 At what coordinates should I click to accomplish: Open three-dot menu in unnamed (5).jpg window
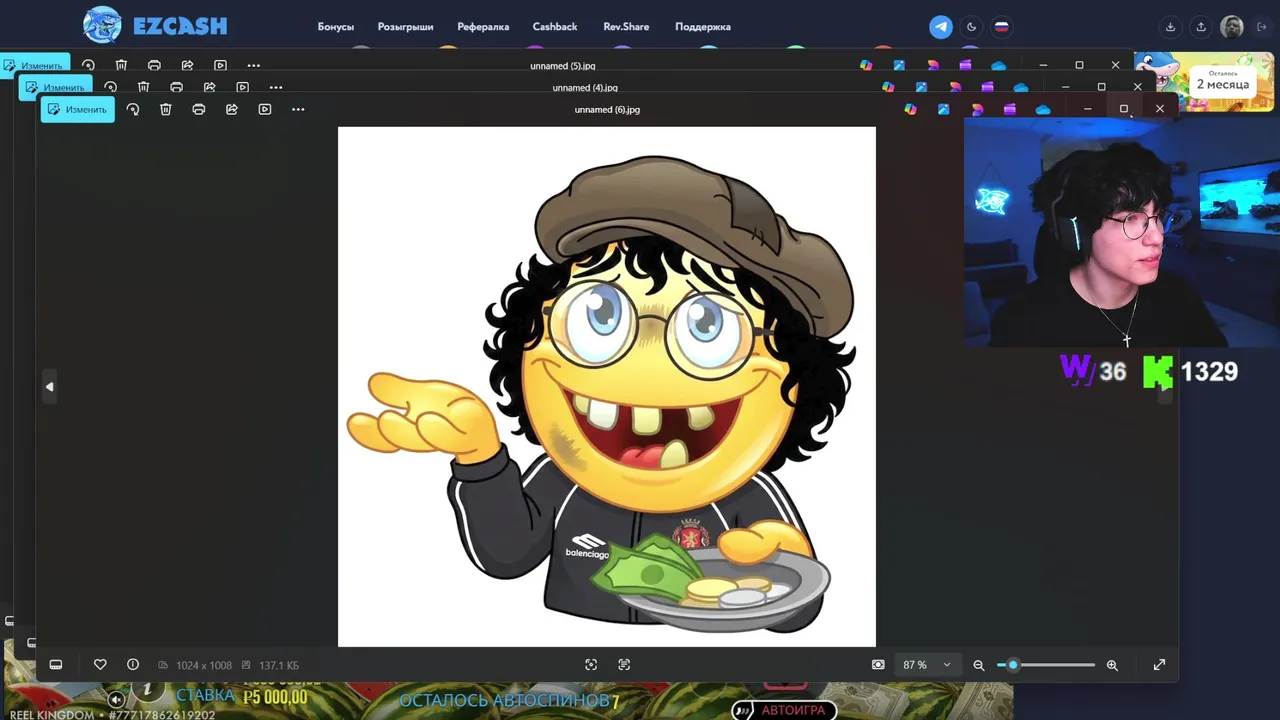point(253,66)
